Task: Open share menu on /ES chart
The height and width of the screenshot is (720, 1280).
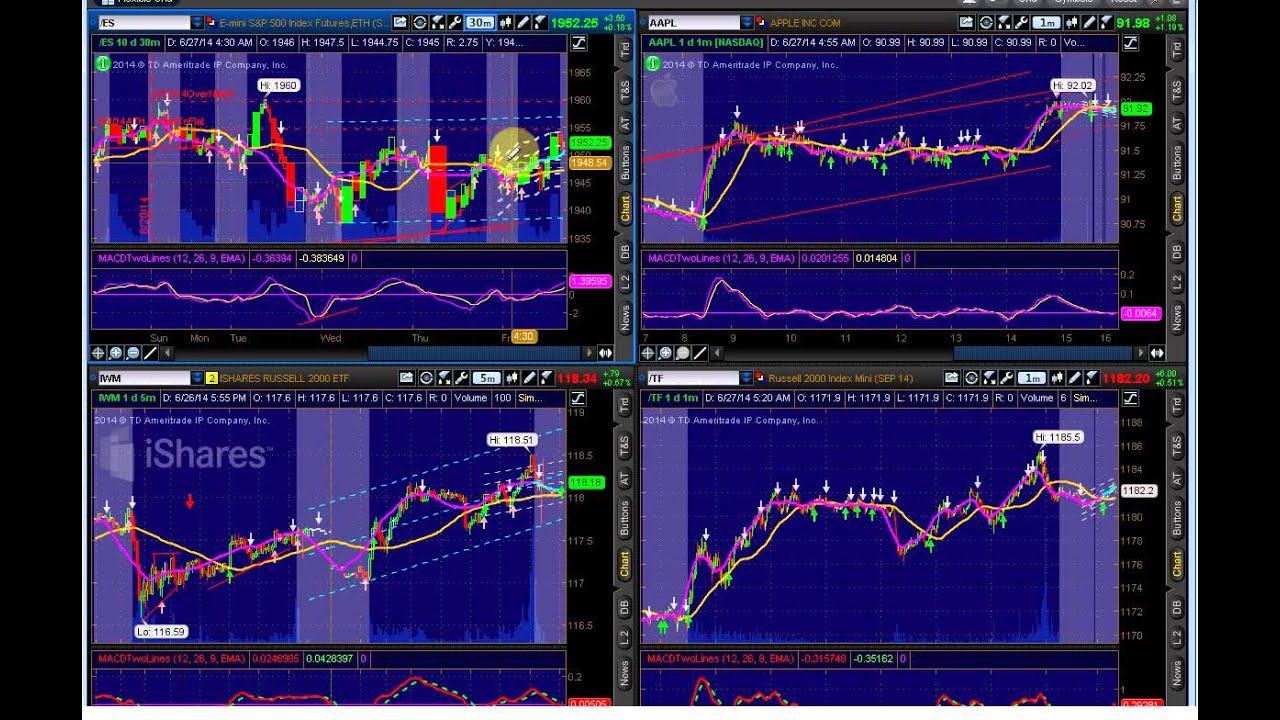Action: 401,22
